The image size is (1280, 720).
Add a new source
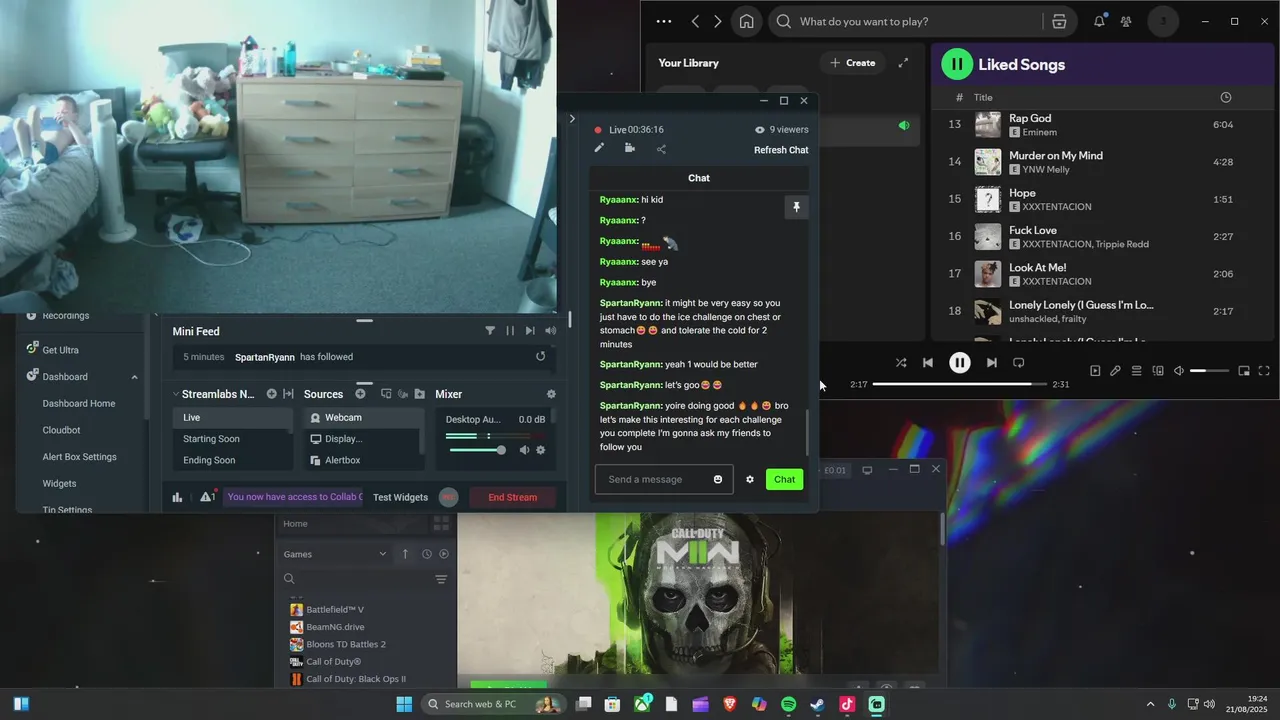pyautogui.click(x=360, y=394)
